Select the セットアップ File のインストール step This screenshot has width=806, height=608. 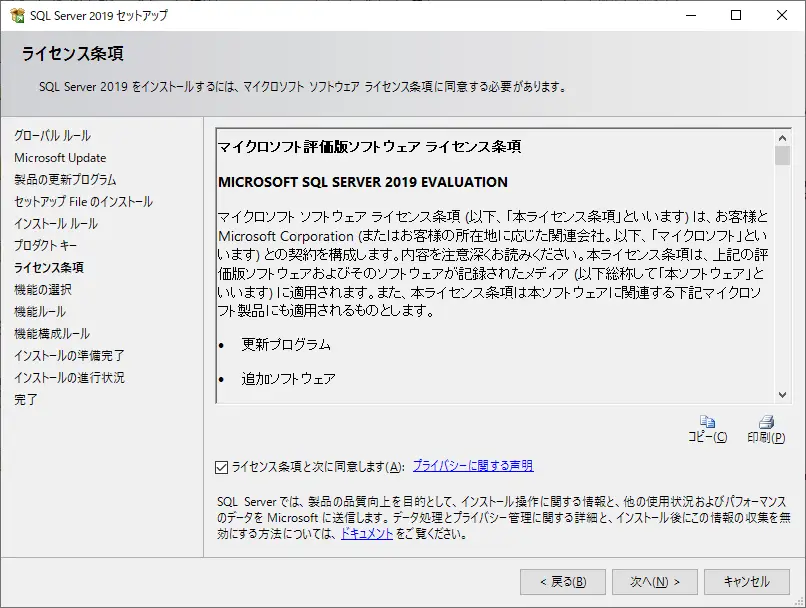(x=83, y=201)
